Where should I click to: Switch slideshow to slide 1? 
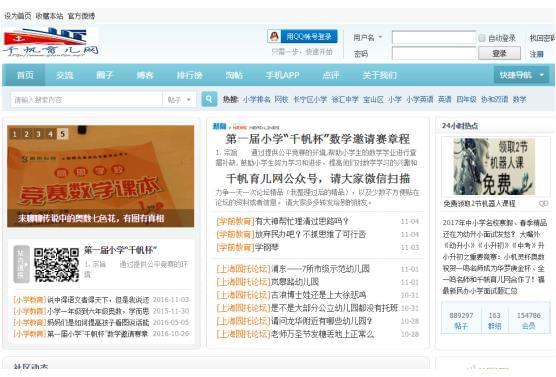[x=15, y=134]
